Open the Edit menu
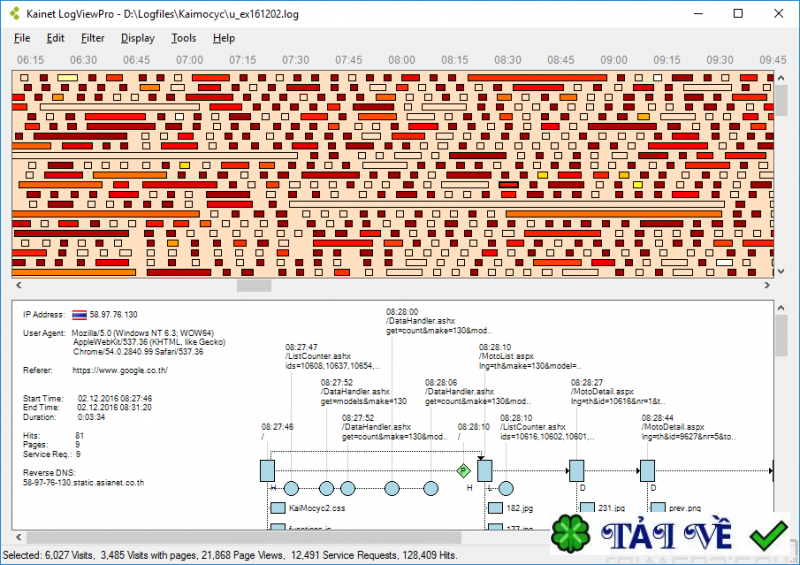This screenshot has height=565, width=800. click(56, 38)
